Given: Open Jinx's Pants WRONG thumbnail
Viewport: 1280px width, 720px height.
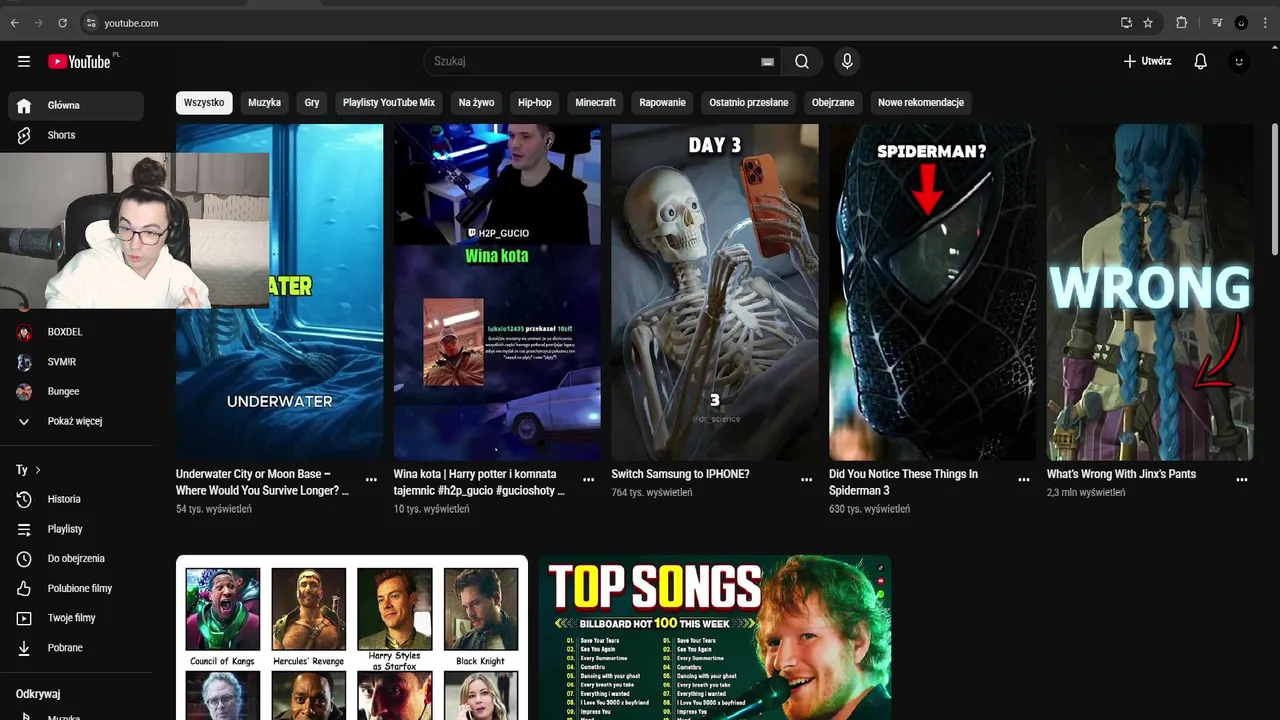Looking at the screenshot, I should (x=1150, y=292).
